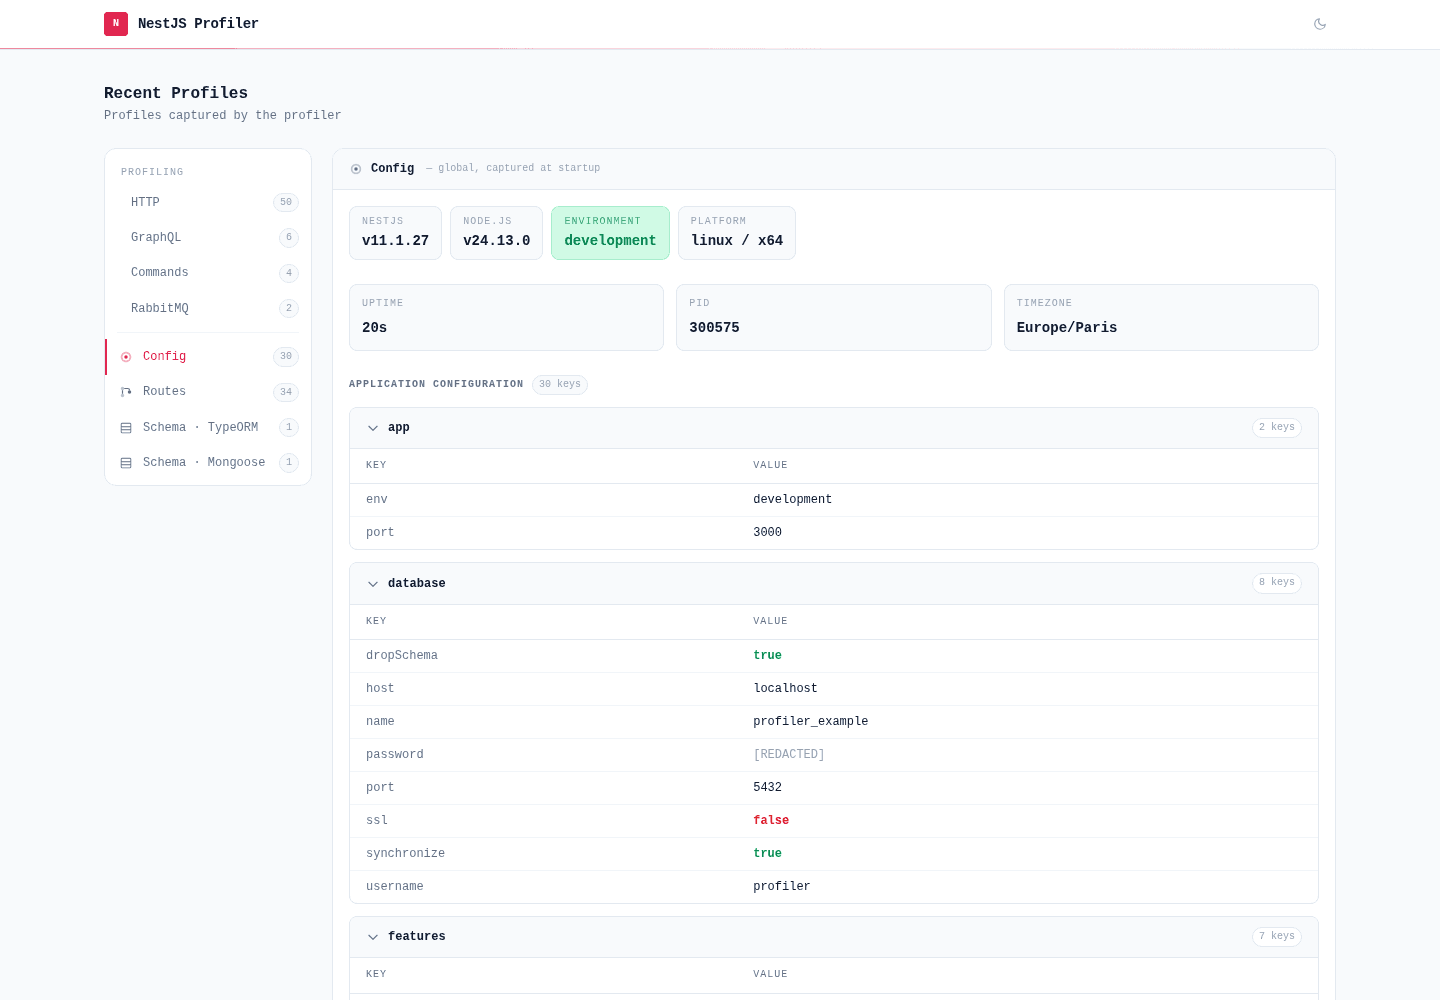Viewport: 1440px width, 1000px height.
Task: Open the RabbitMQ profiling section
Action: pyautogui.click(x=208, y=308)
